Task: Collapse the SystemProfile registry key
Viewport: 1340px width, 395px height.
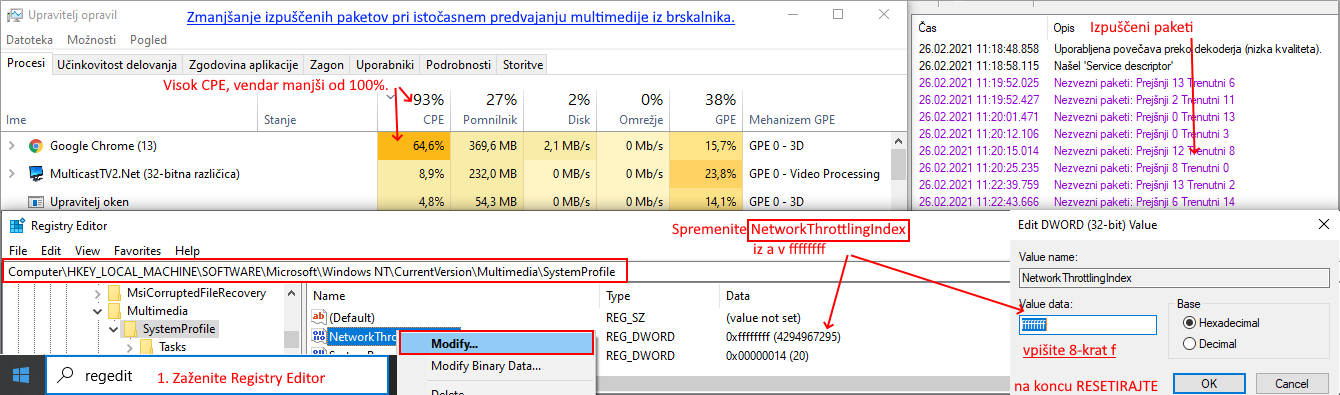Action: point(113,329)
